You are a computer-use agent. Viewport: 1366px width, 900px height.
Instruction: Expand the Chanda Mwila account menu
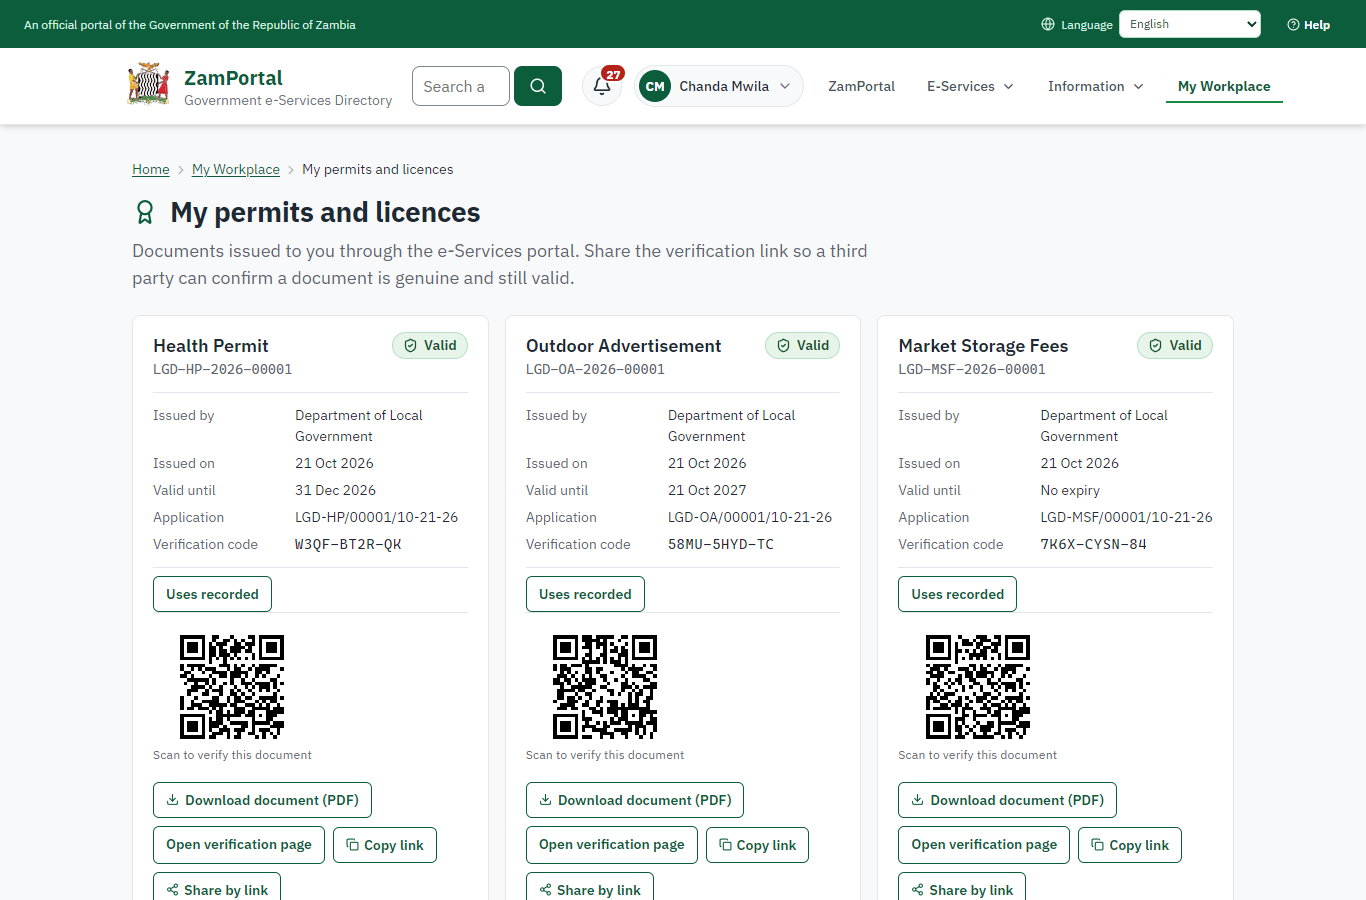pyautogui.click(x=719, y=86)
